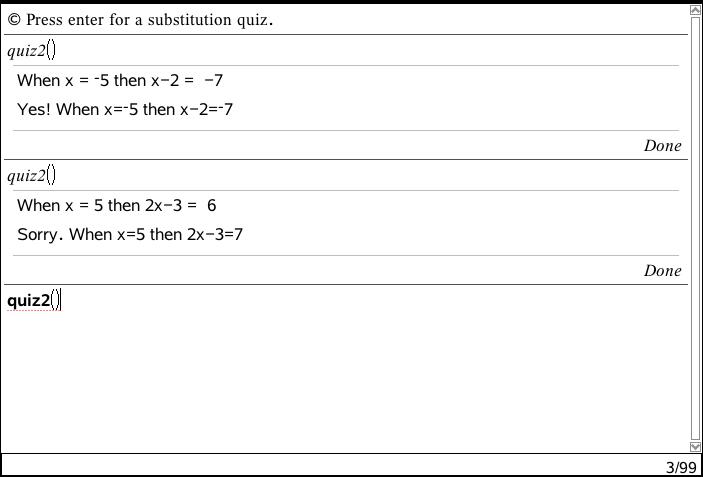Click the vertical scrollbar track
The width and height of the screenshot is (703, 477).
click(x=696, y=228)
